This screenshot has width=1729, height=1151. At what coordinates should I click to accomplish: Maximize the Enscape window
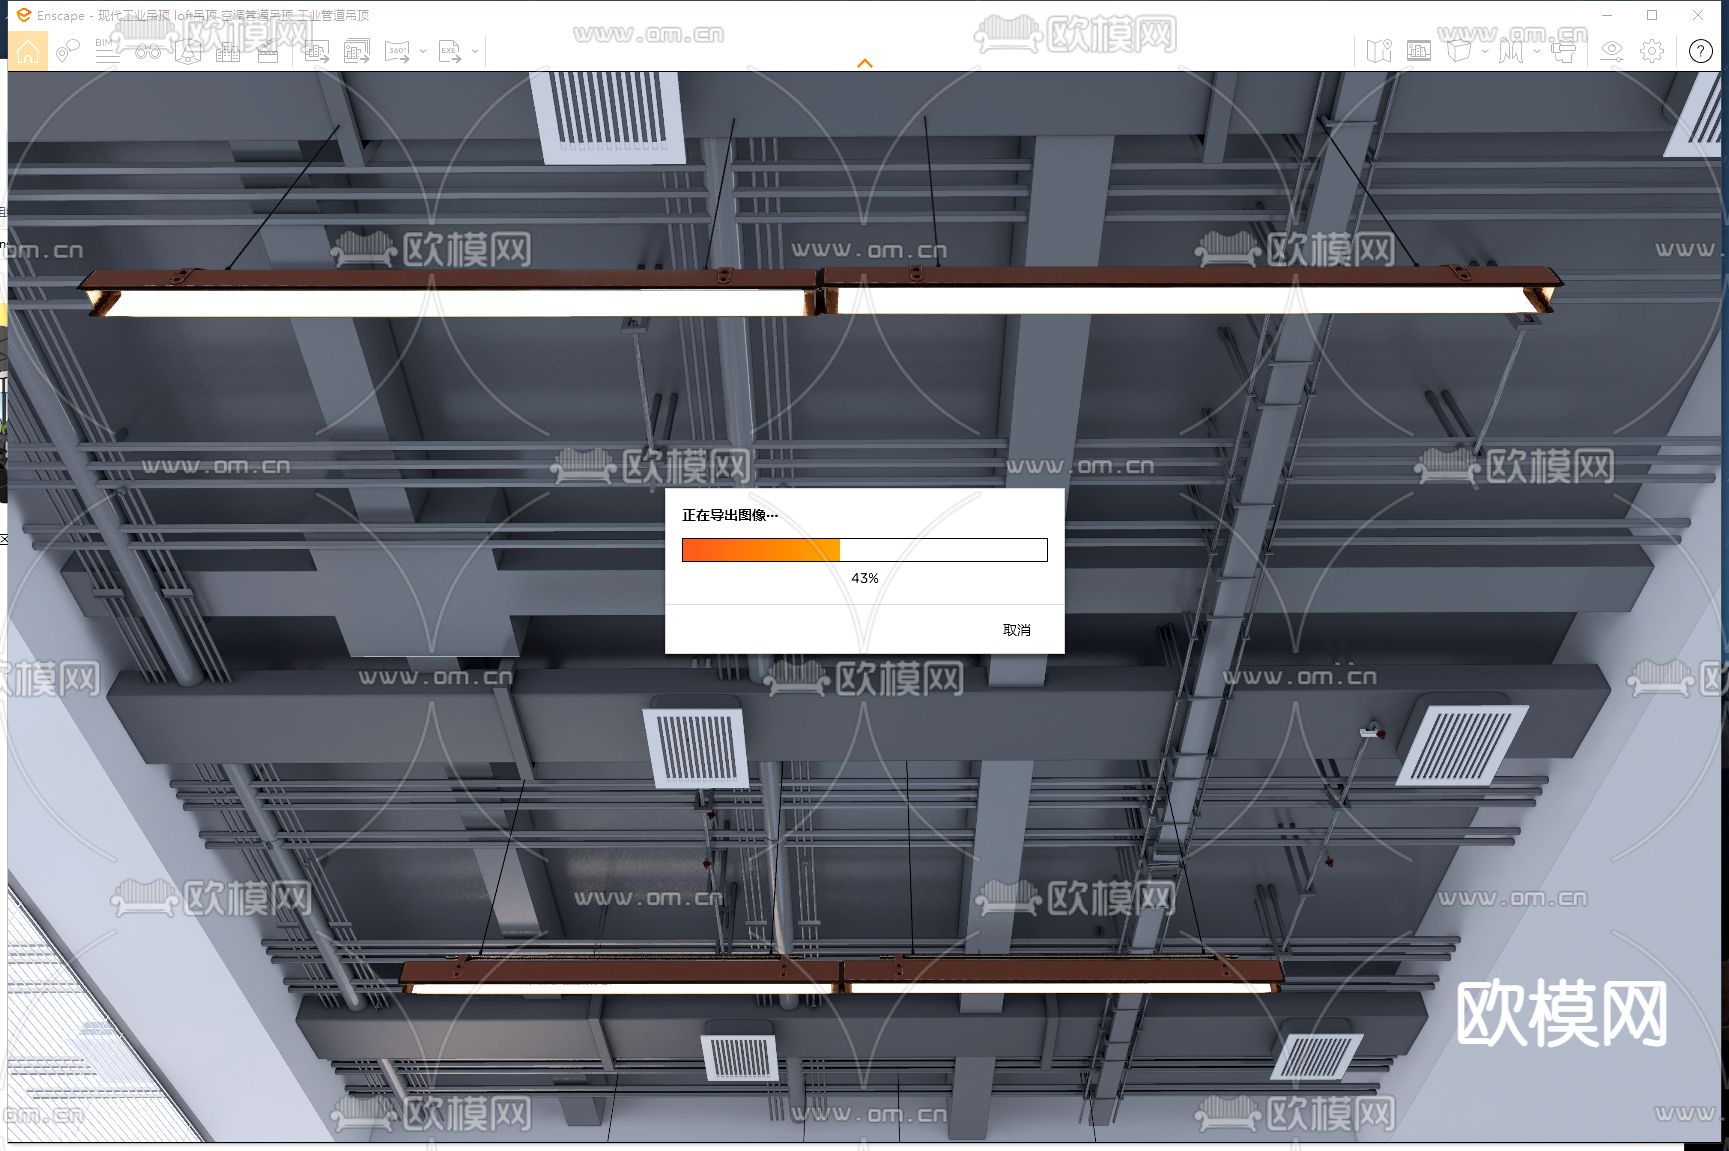pyautogui.click(x=1652, y=15)
